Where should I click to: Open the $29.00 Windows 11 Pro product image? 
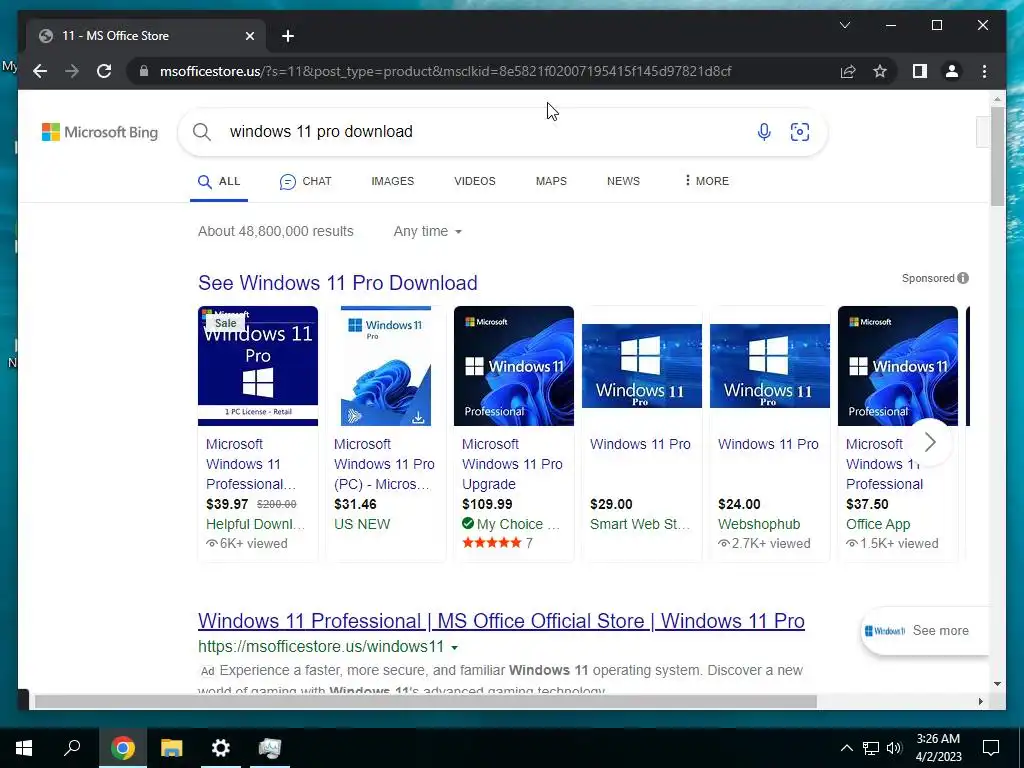[642, 366]
